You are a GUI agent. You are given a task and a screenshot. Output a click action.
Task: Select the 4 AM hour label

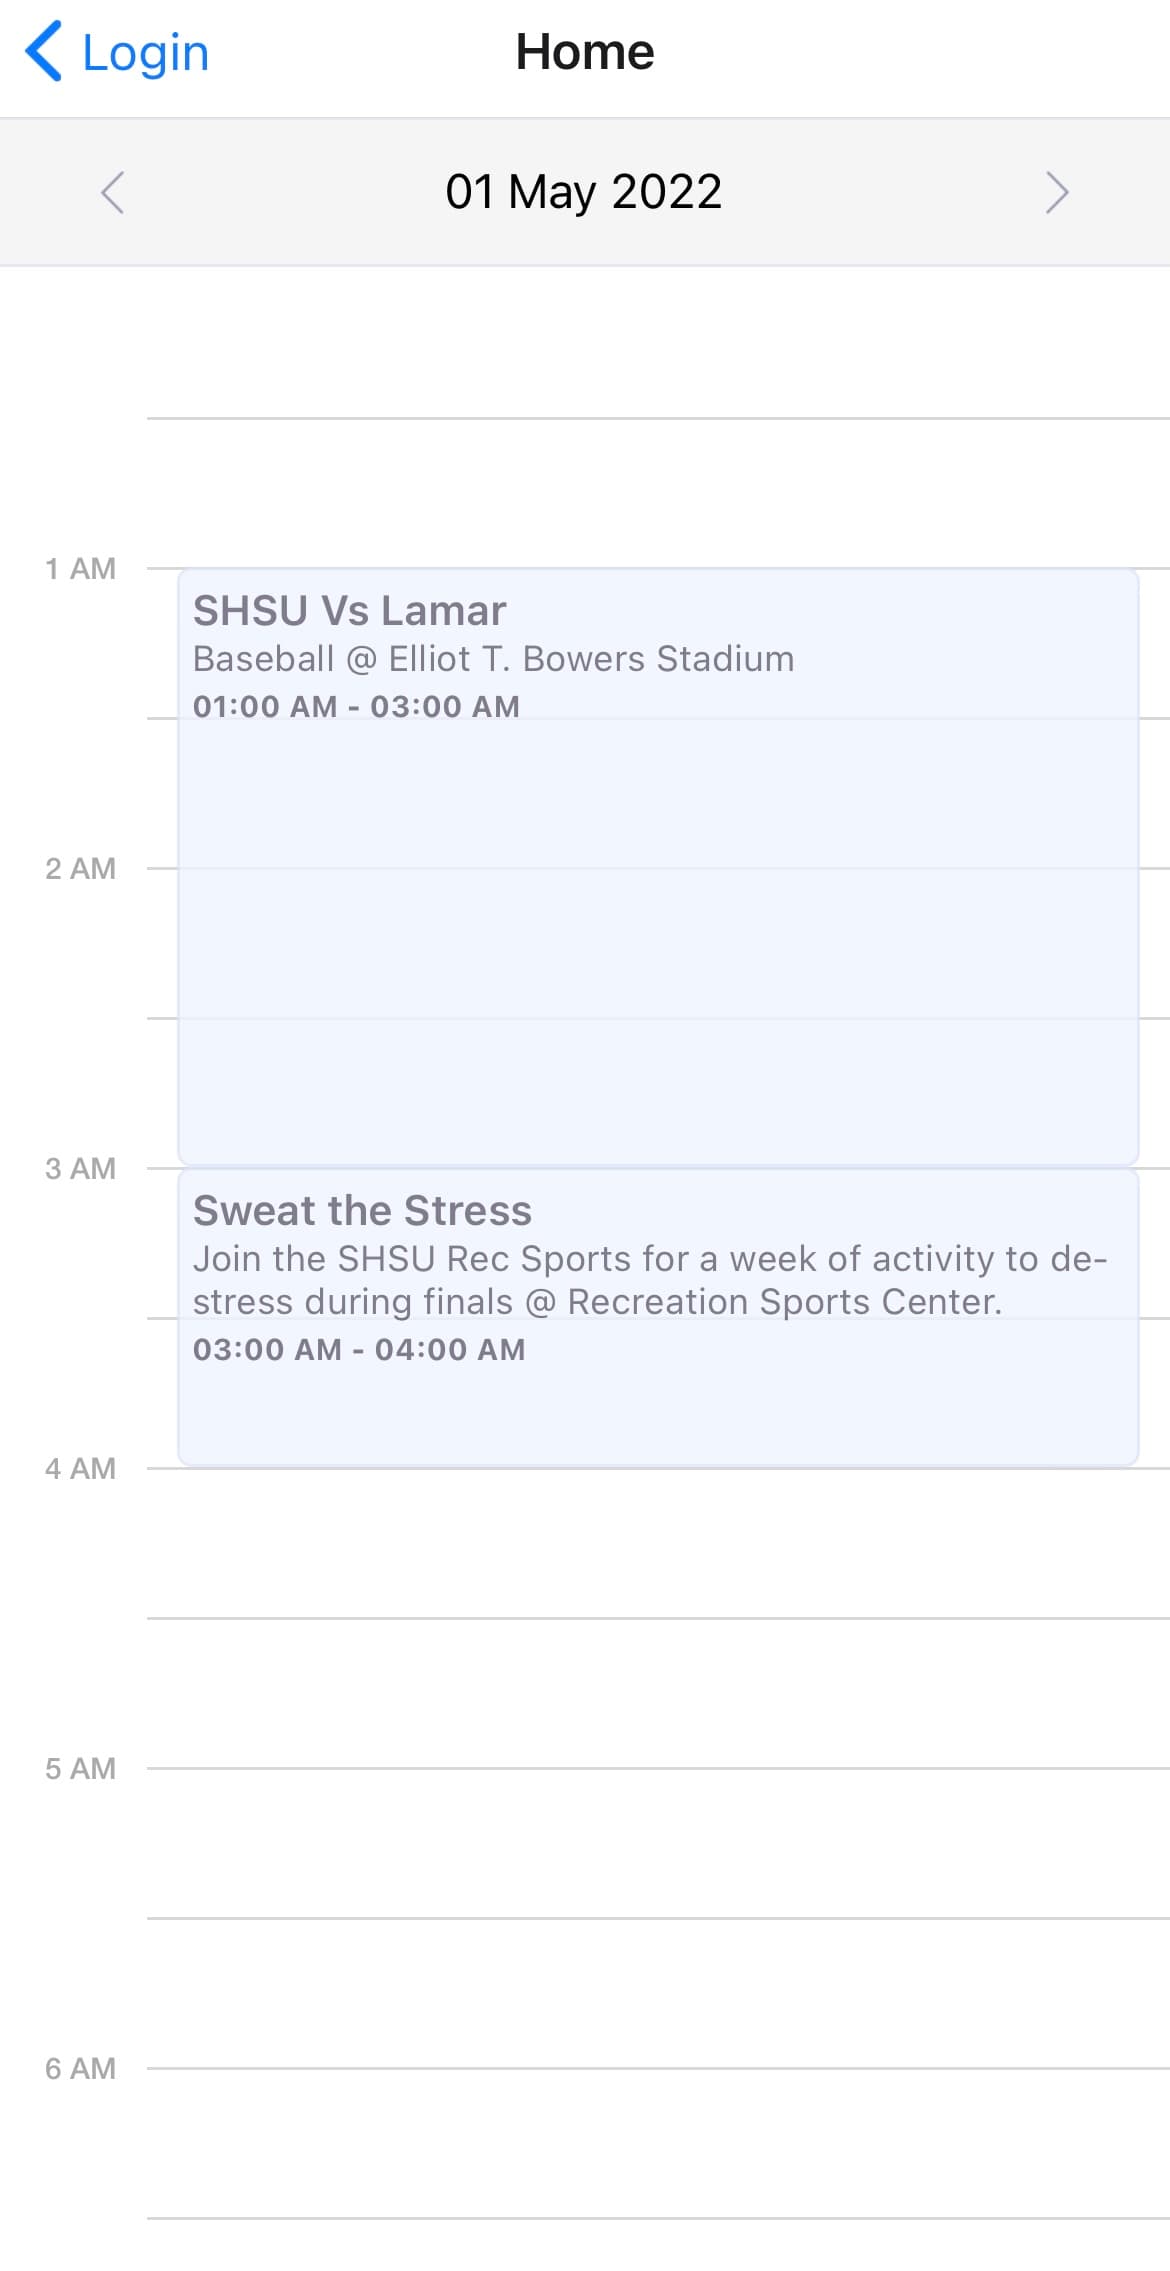pos(80,1469)
